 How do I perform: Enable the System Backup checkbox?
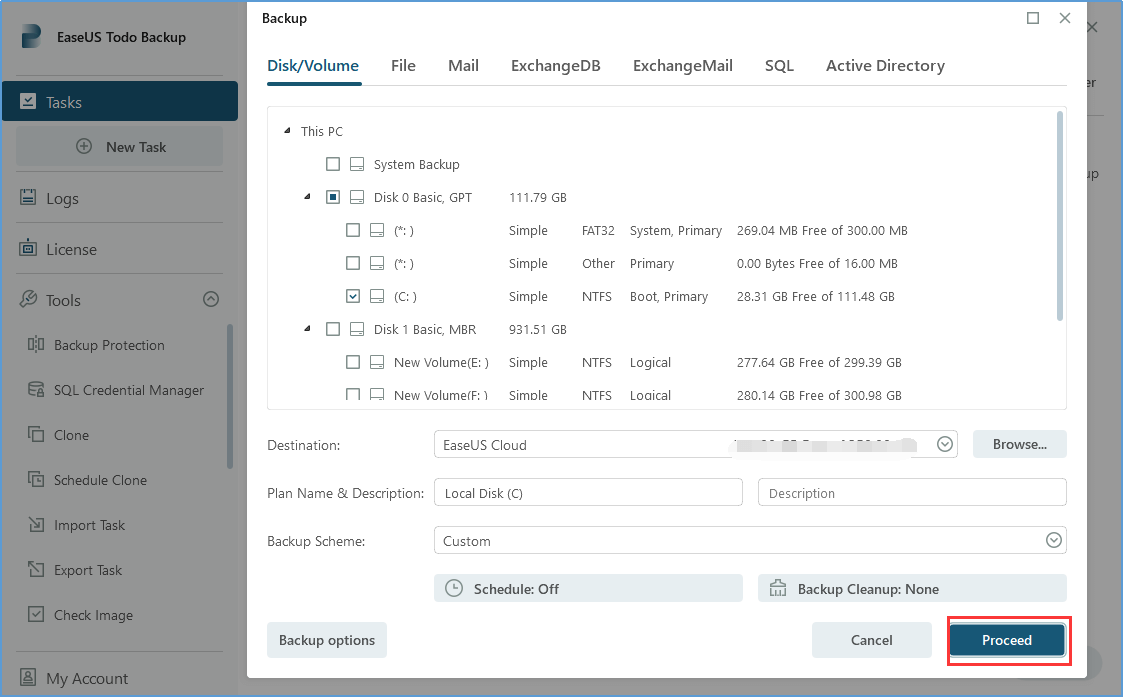pos(333,164)
